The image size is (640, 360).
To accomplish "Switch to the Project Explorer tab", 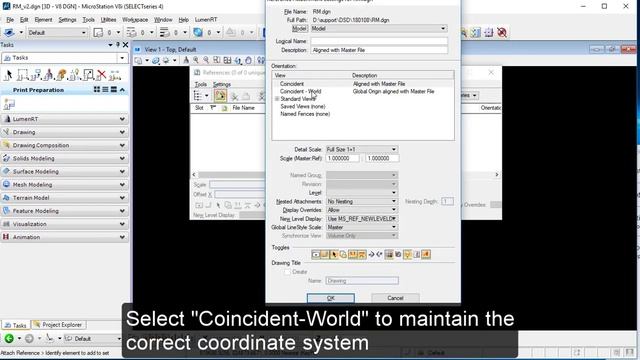I will [58, 325].
